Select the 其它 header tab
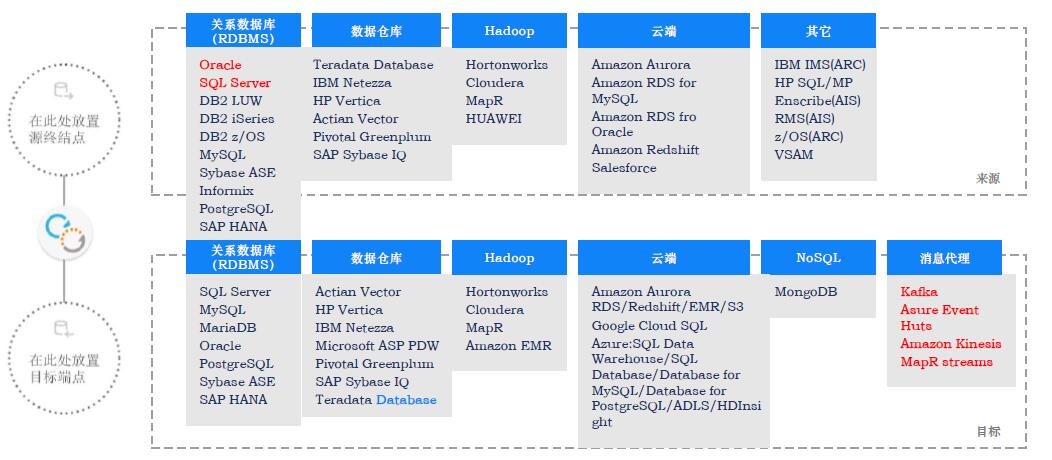 click(x=818, y=31)
